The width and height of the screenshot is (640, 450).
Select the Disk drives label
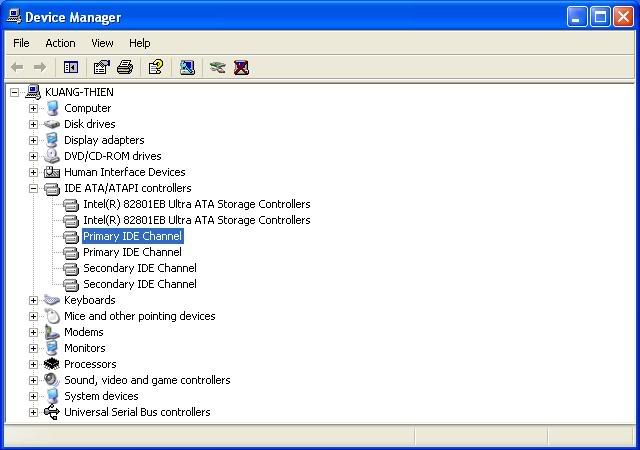pos(90,124)
